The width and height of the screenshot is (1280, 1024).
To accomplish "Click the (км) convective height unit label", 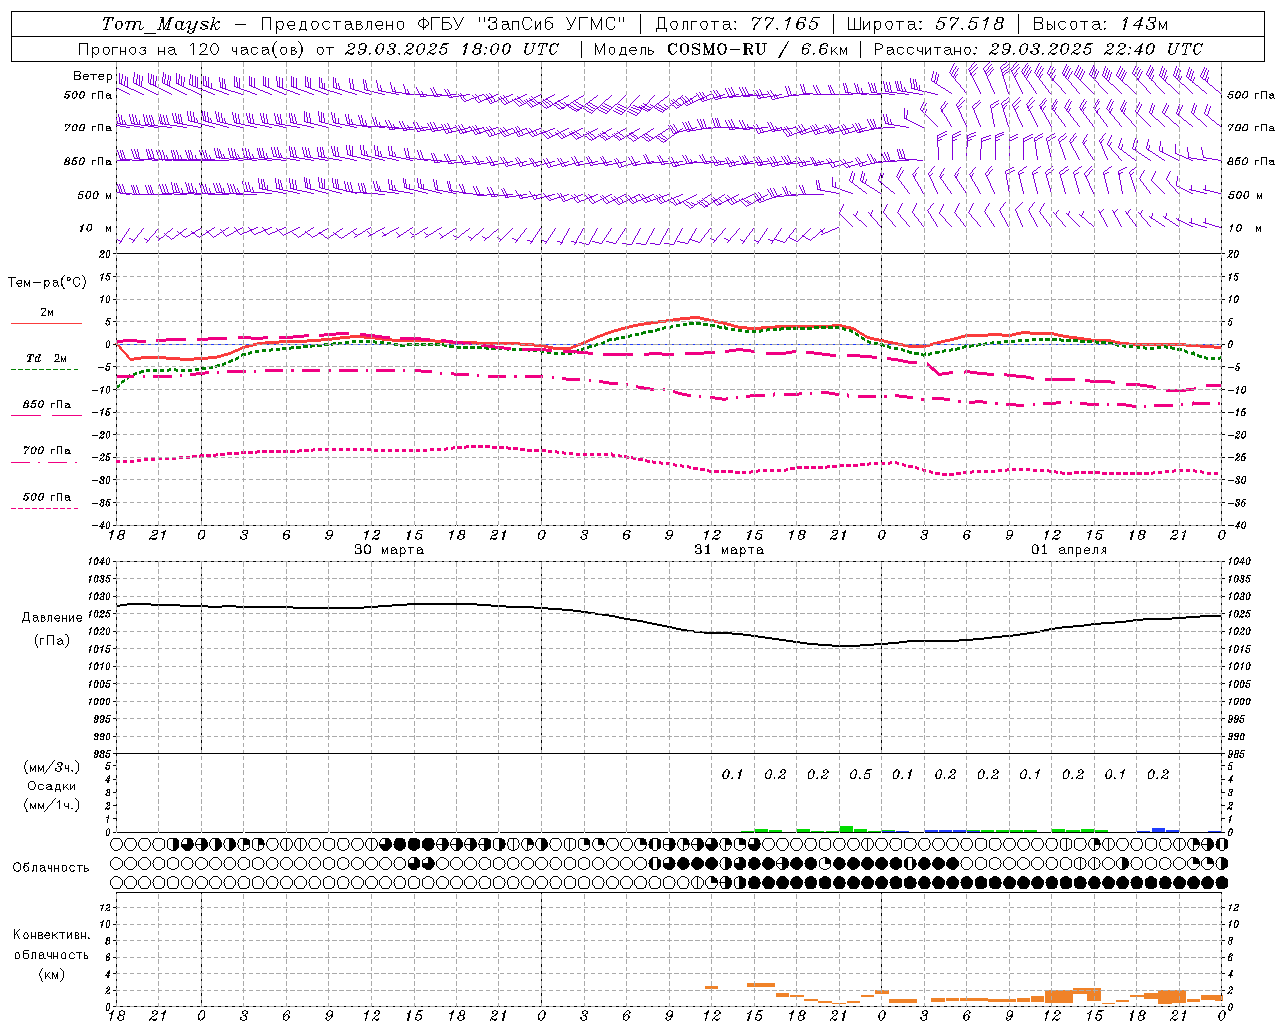I will 52,974.
